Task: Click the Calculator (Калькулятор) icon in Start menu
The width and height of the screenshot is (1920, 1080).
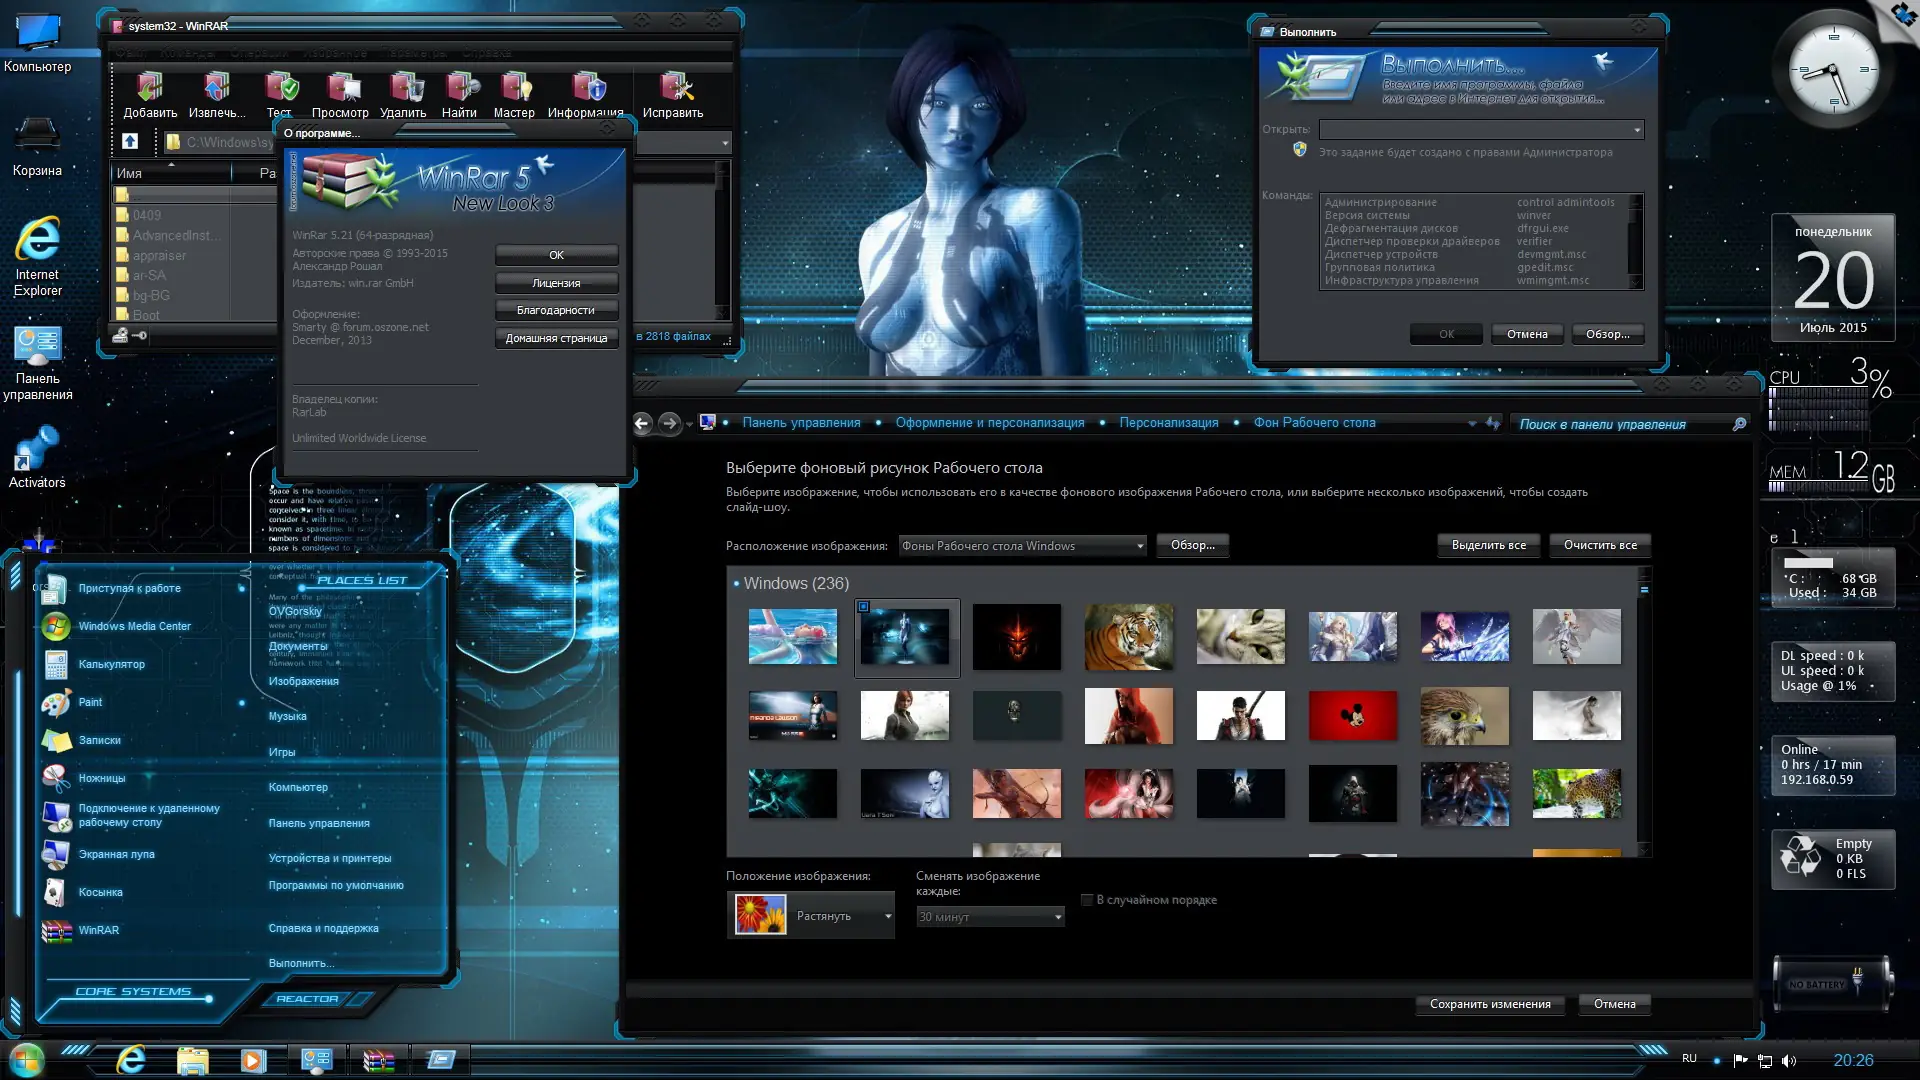Action: click(x=55, y=664)
